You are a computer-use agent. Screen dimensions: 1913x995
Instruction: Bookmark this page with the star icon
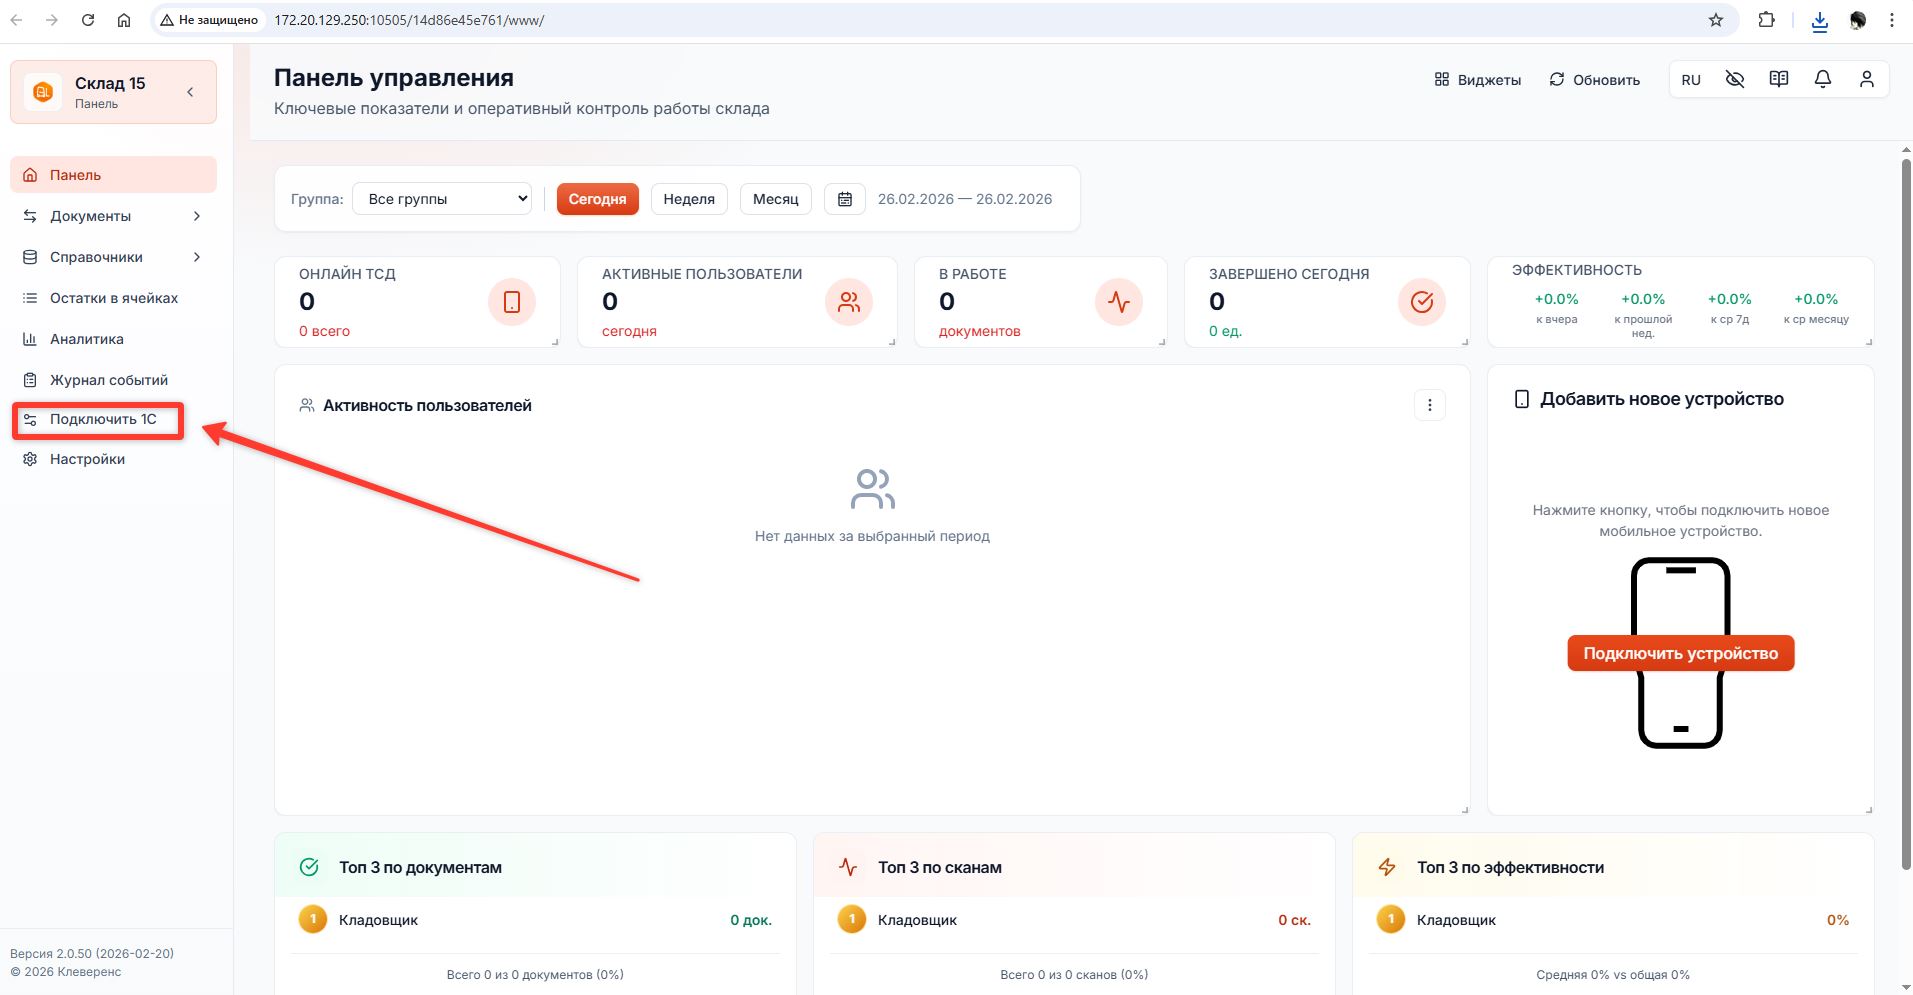pos(1716,20)
